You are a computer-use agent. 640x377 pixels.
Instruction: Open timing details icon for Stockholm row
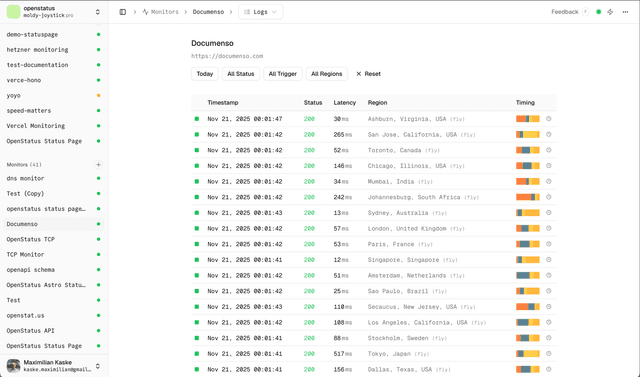[x=549, y=338]
